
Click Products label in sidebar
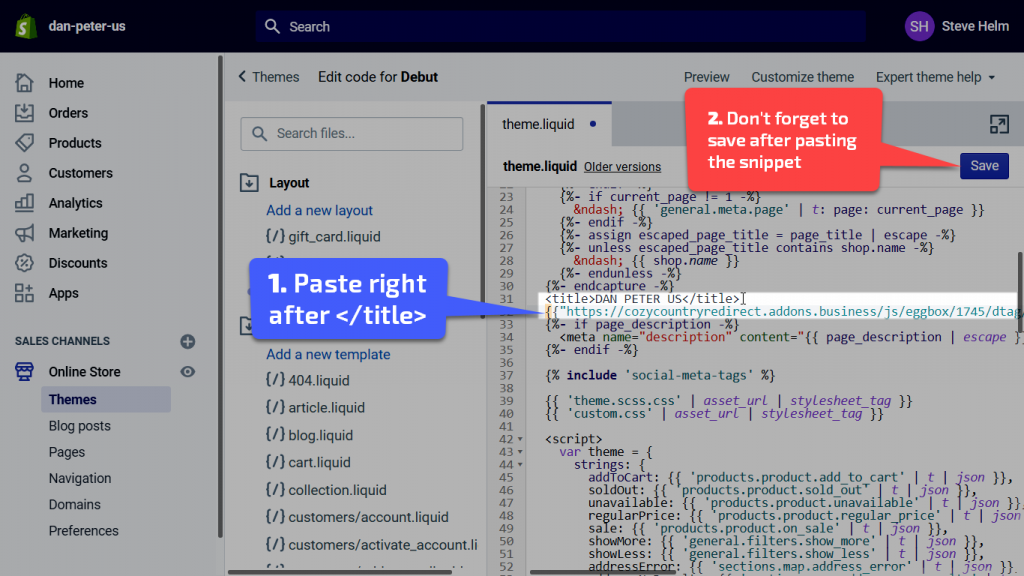[x=75, y=143]
